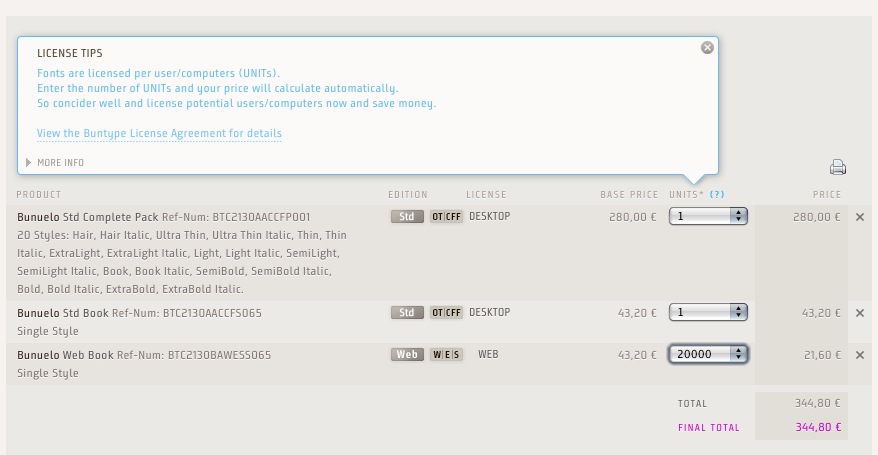Click the units help question mark
Viewport: 878px width, 455px height.
pos(717,195)
